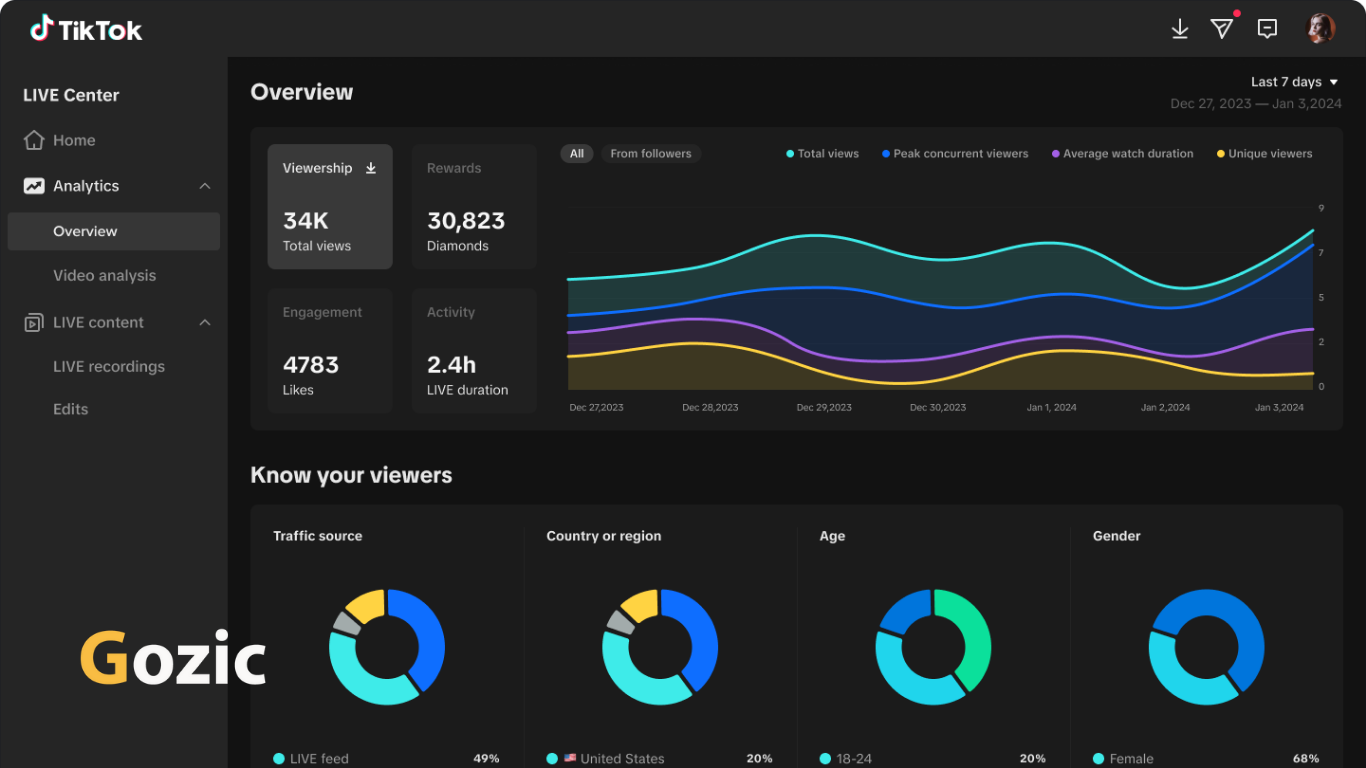Screen dimensions: 1366x768
Task: Select the From followers filter tab
Action: pos(651,154)
